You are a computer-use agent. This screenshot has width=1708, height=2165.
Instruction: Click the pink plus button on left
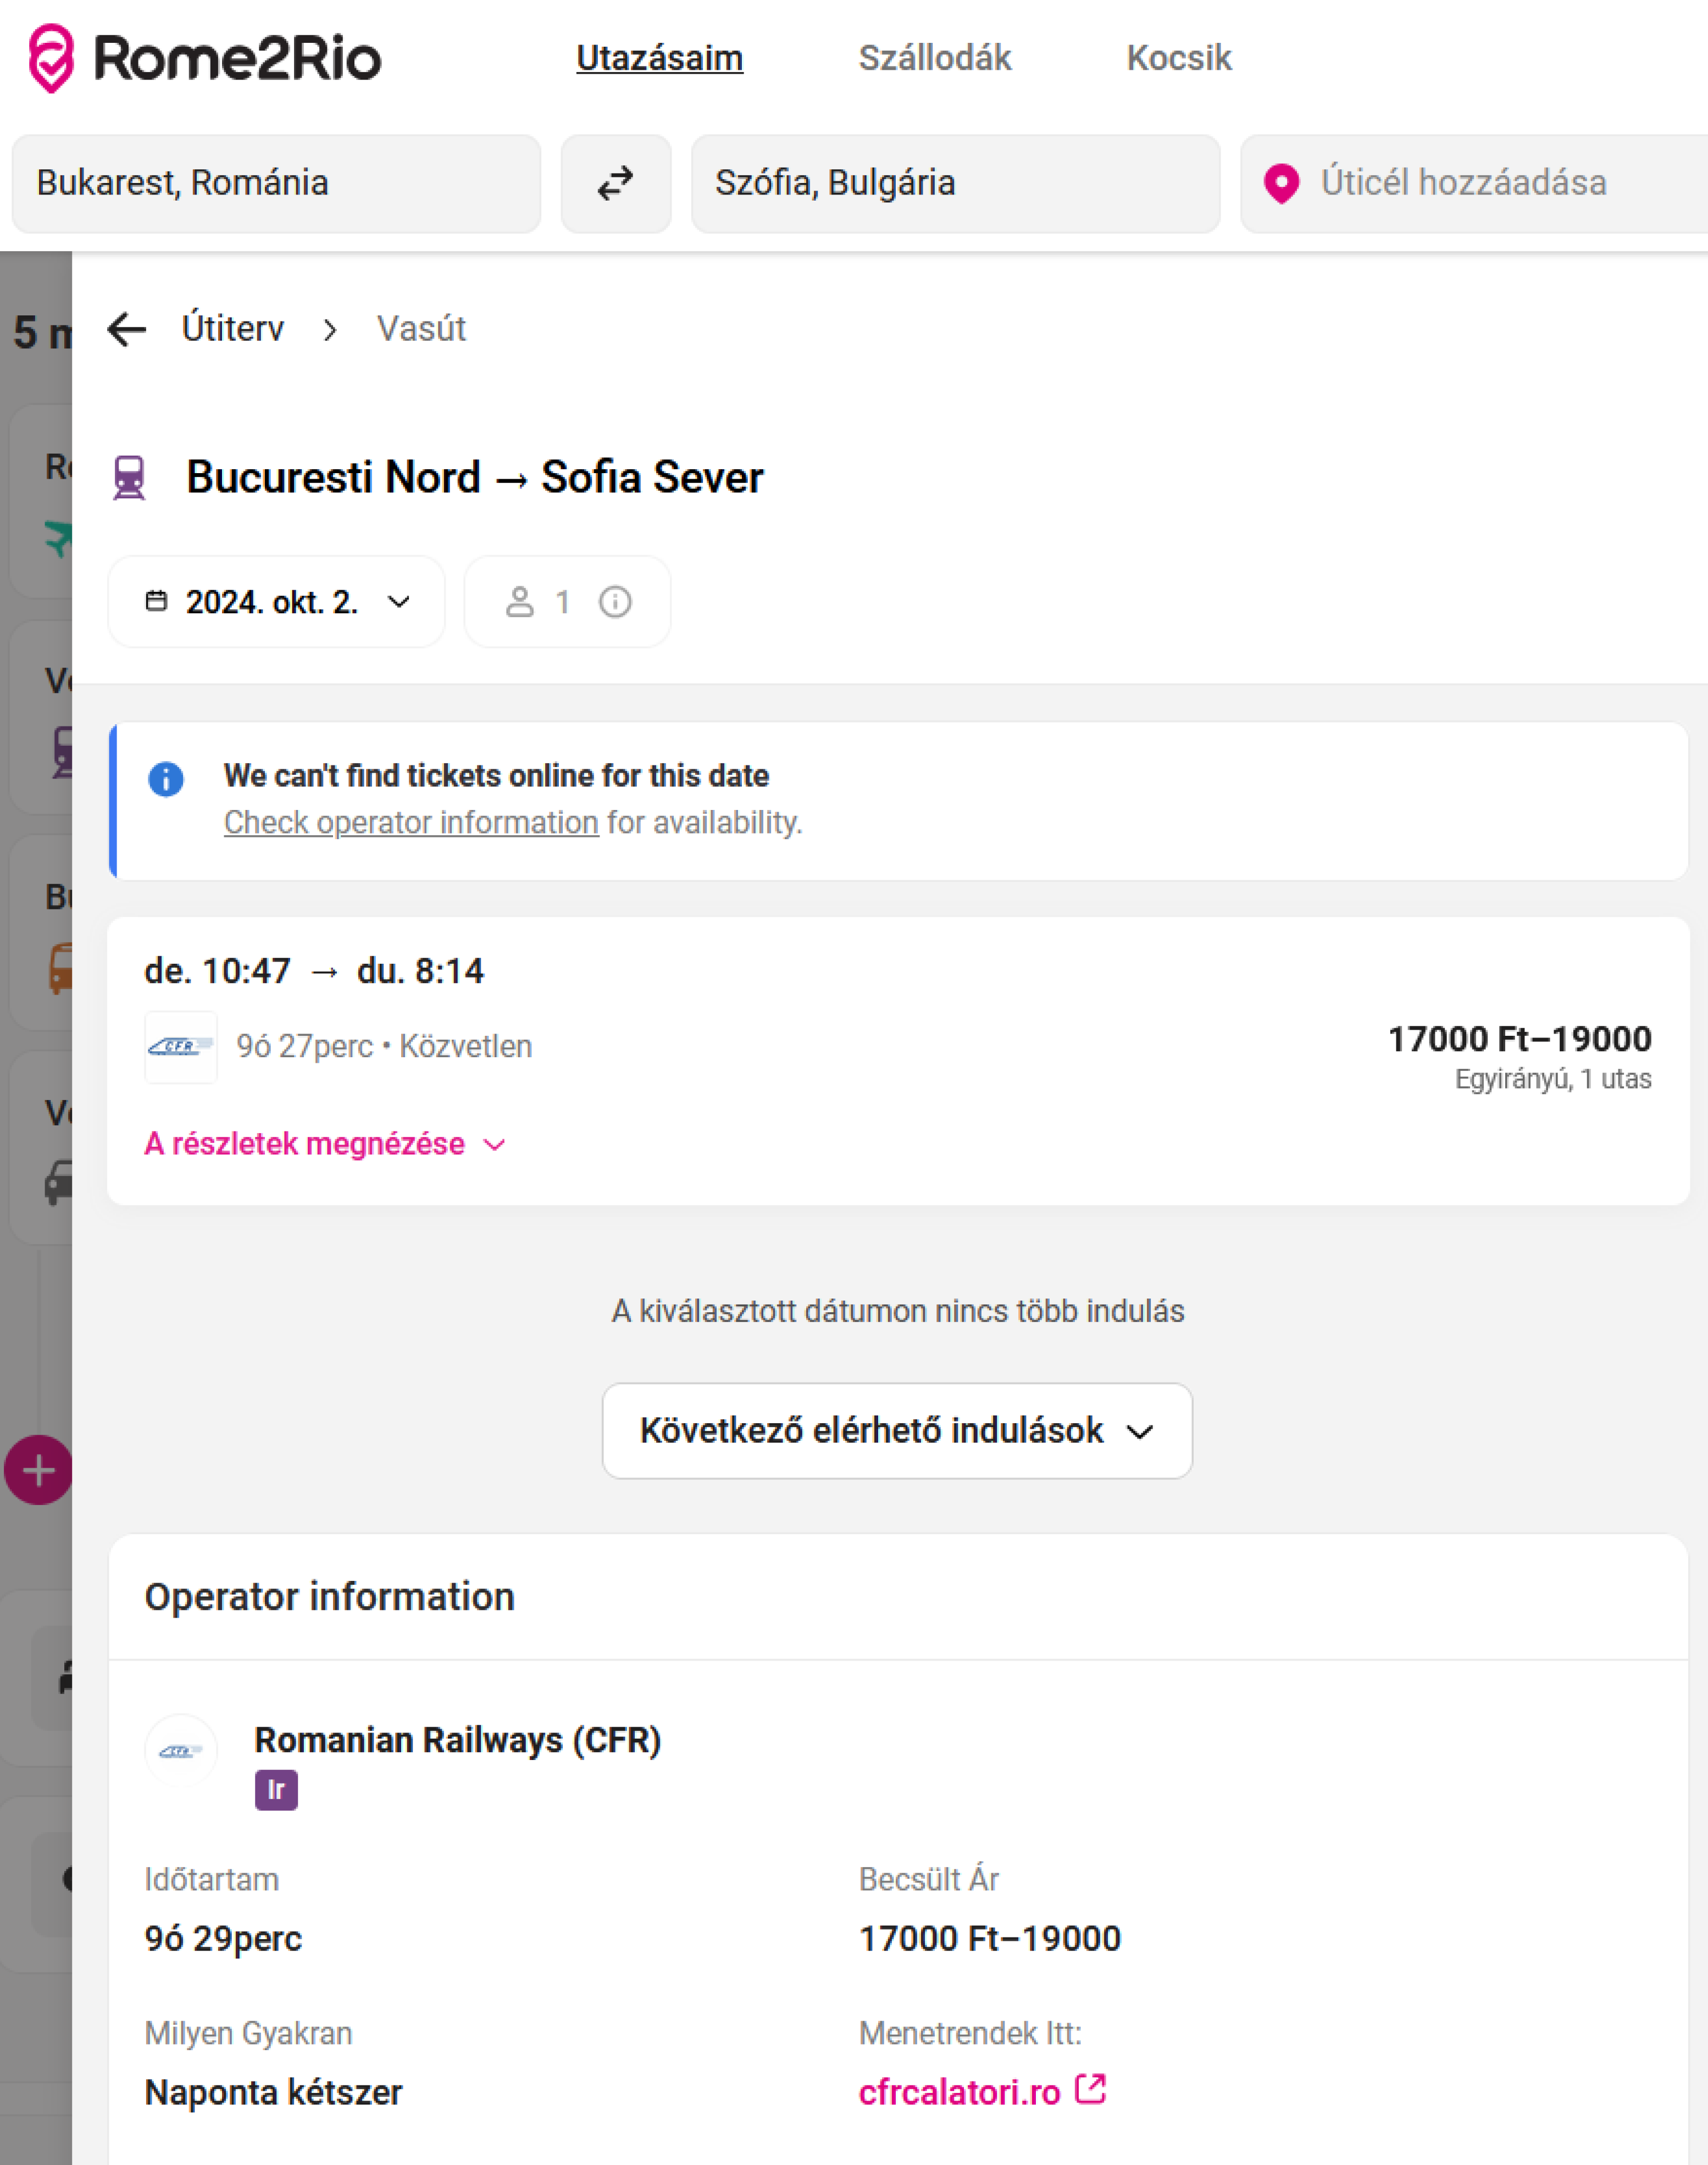click(38, 1470)
